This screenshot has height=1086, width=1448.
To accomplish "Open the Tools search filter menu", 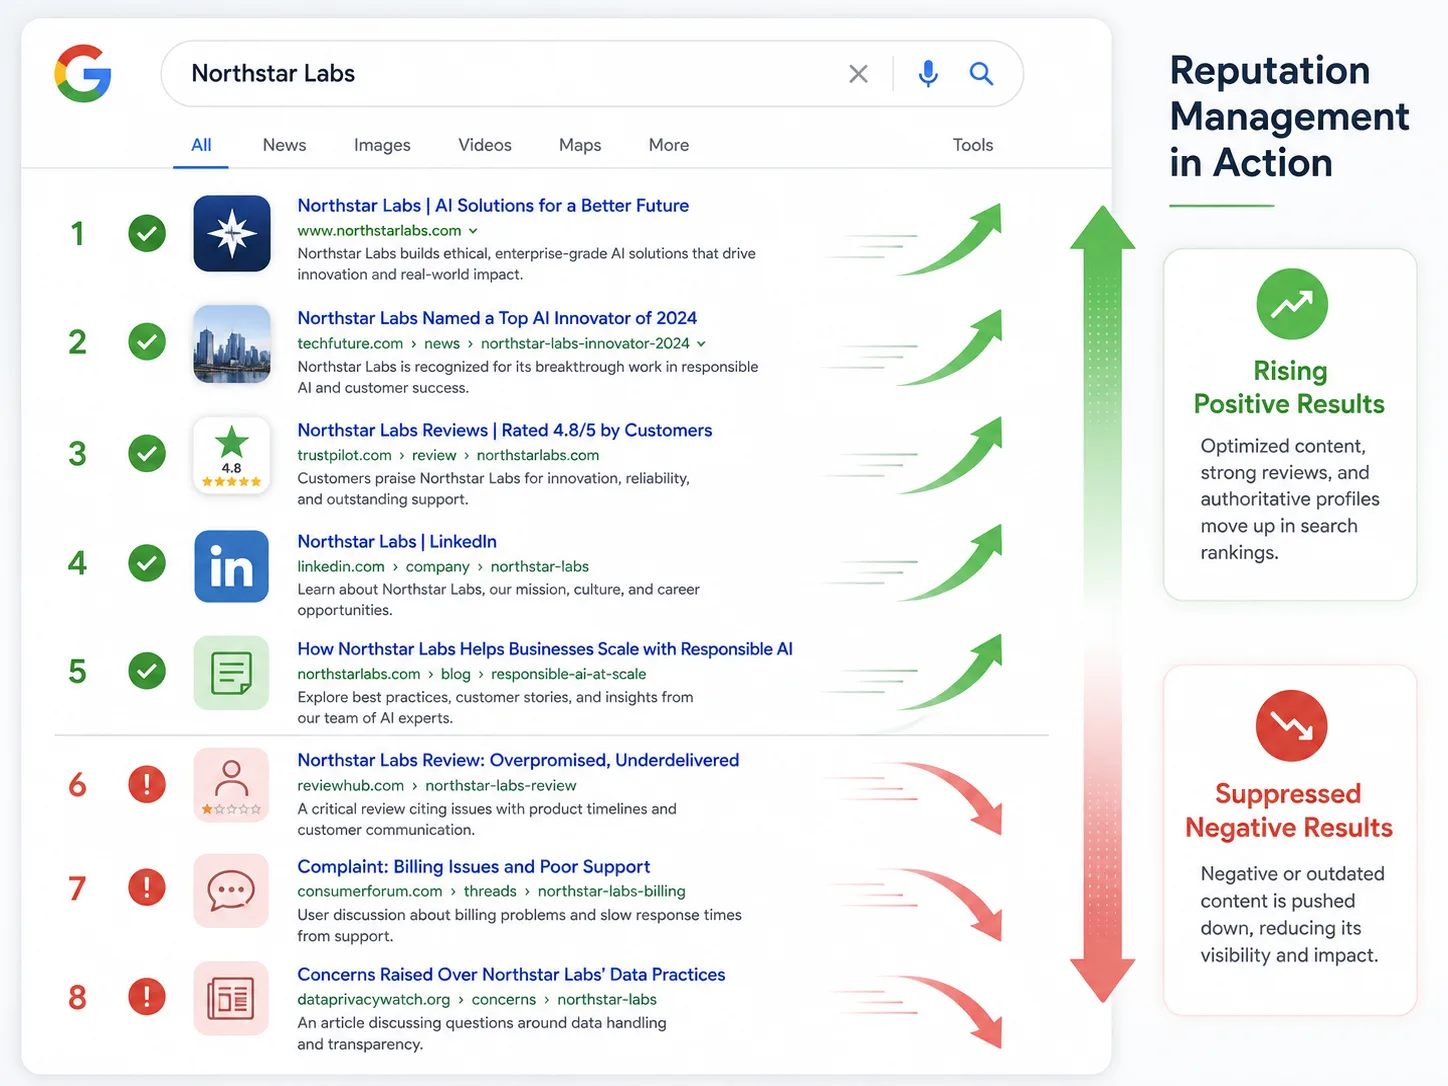I will pyautogui.click(x=973, y=145).
